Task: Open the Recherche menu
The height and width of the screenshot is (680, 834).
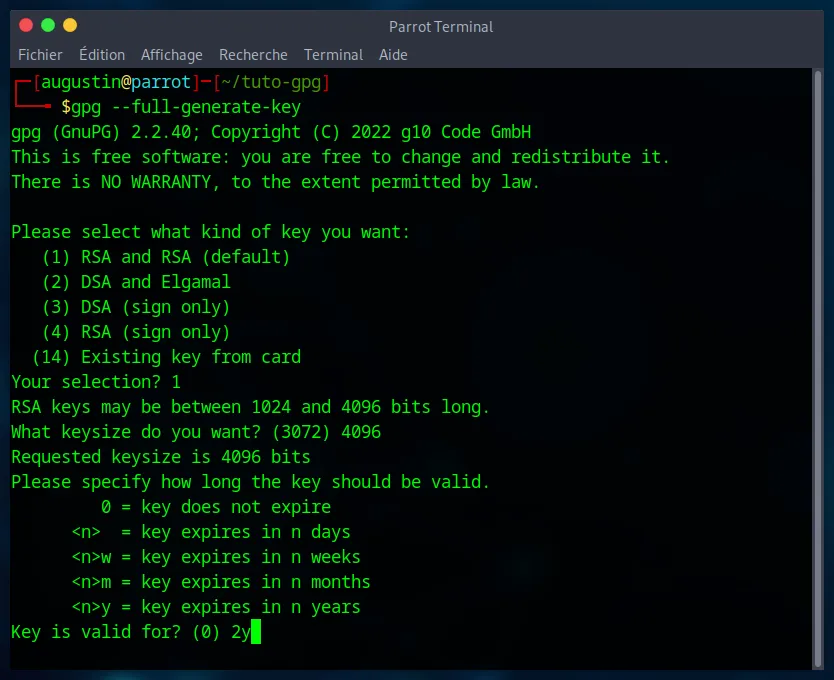Action: [x=253, y=55]
